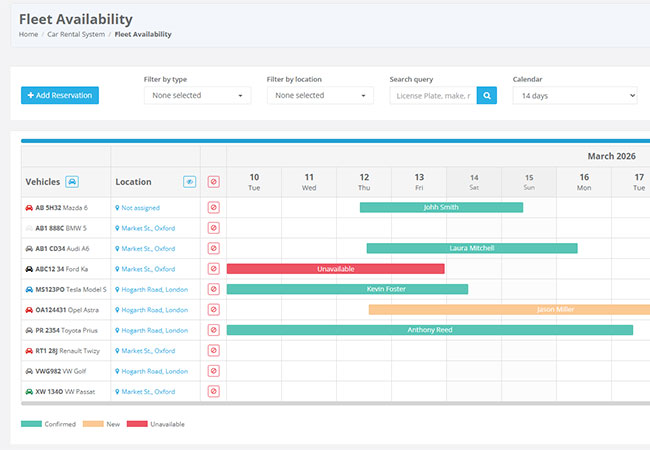This screenshot has width=650, height=450.
Task: Click the grey car icon of Audi A6
Action: click(x=29, y=249)
